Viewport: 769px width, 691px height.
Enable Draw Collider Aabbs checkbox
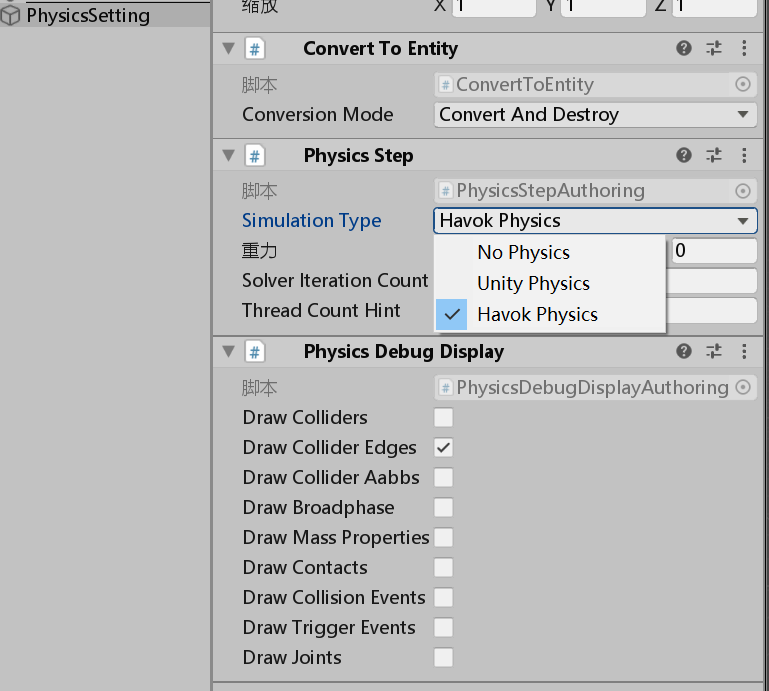[443, 478]
